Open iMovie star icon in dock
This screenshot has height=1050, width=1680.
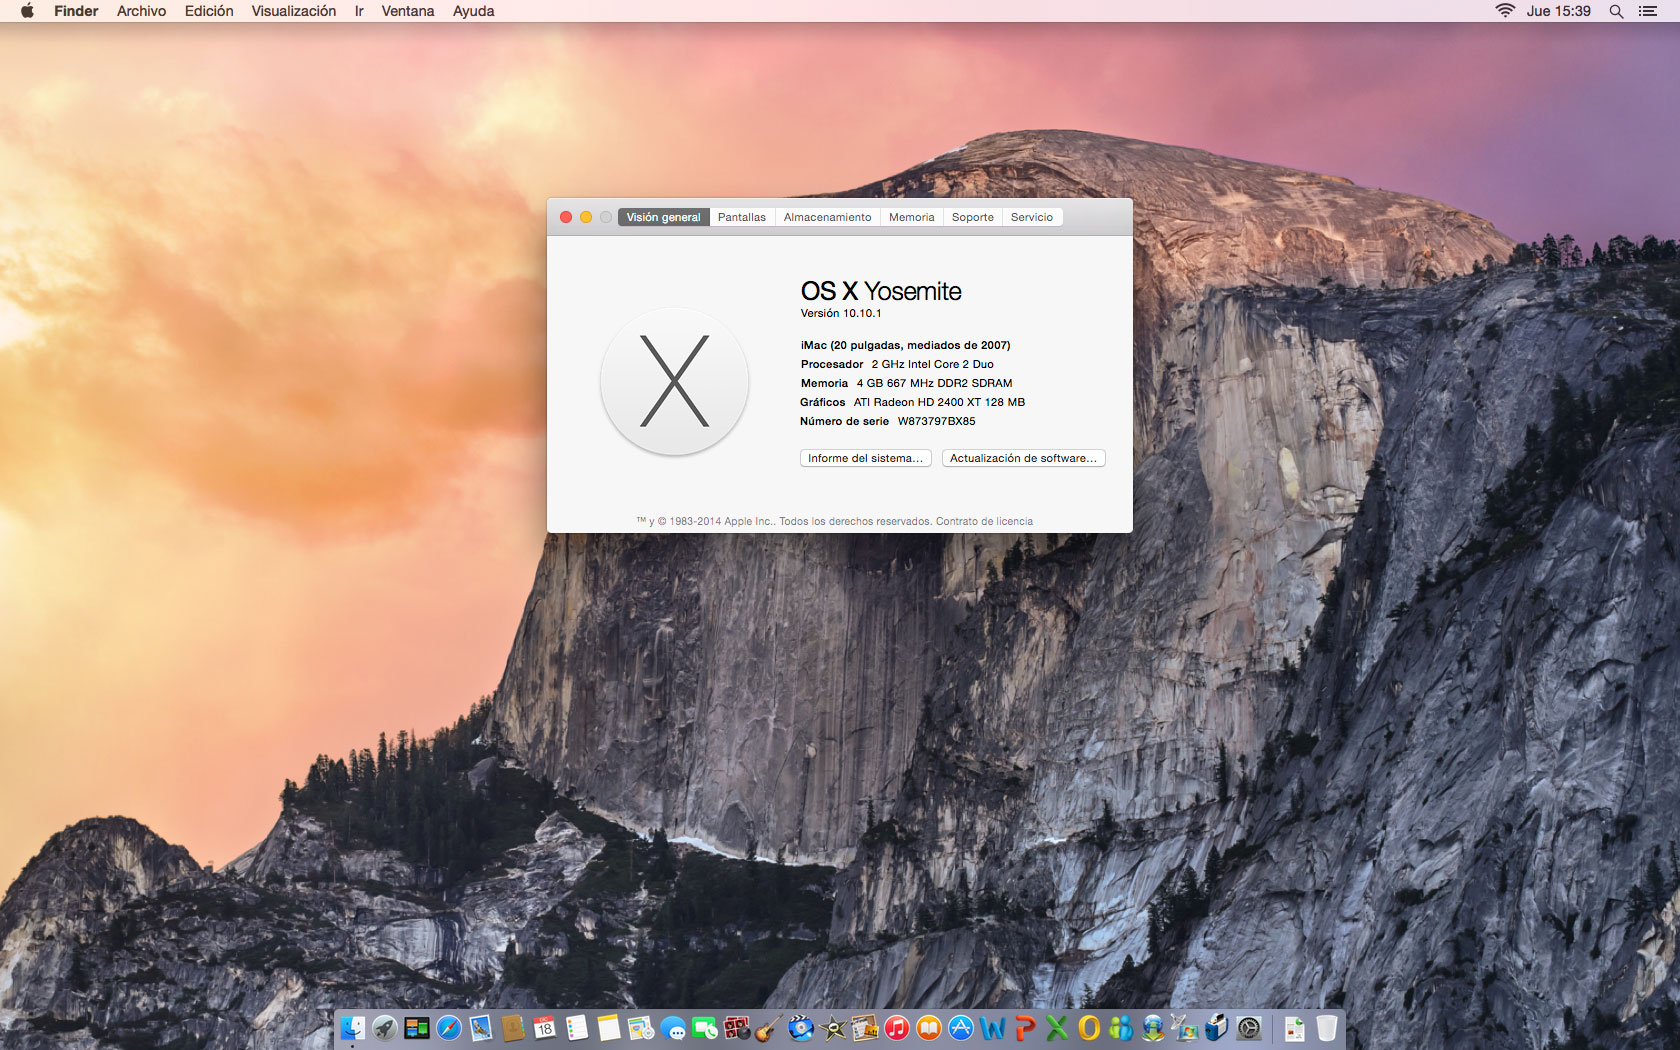833,1028
